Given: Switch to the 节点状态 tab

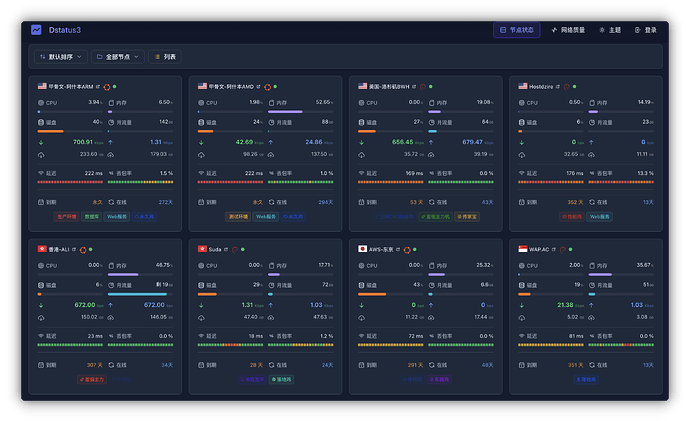Looking at the screenshot, I should 517,30.
